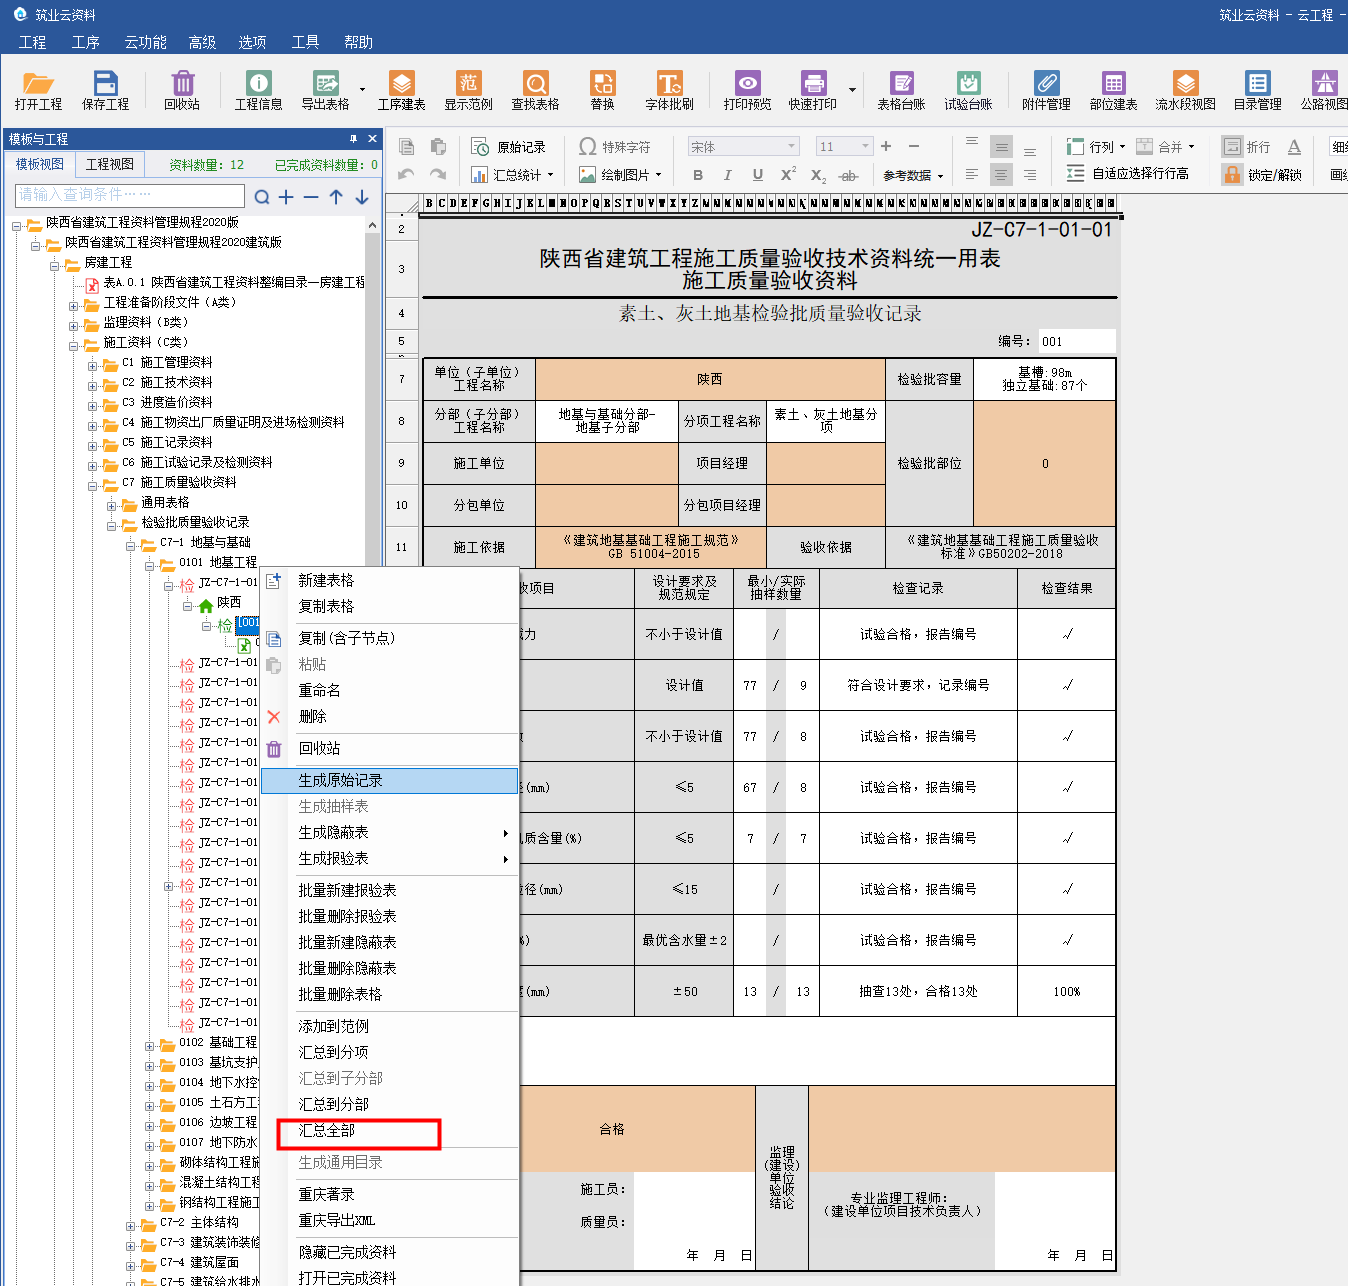The image size is (1348, 1286).
Task: Toggle 锁定/解锁 lock button
Action: 1262,175
